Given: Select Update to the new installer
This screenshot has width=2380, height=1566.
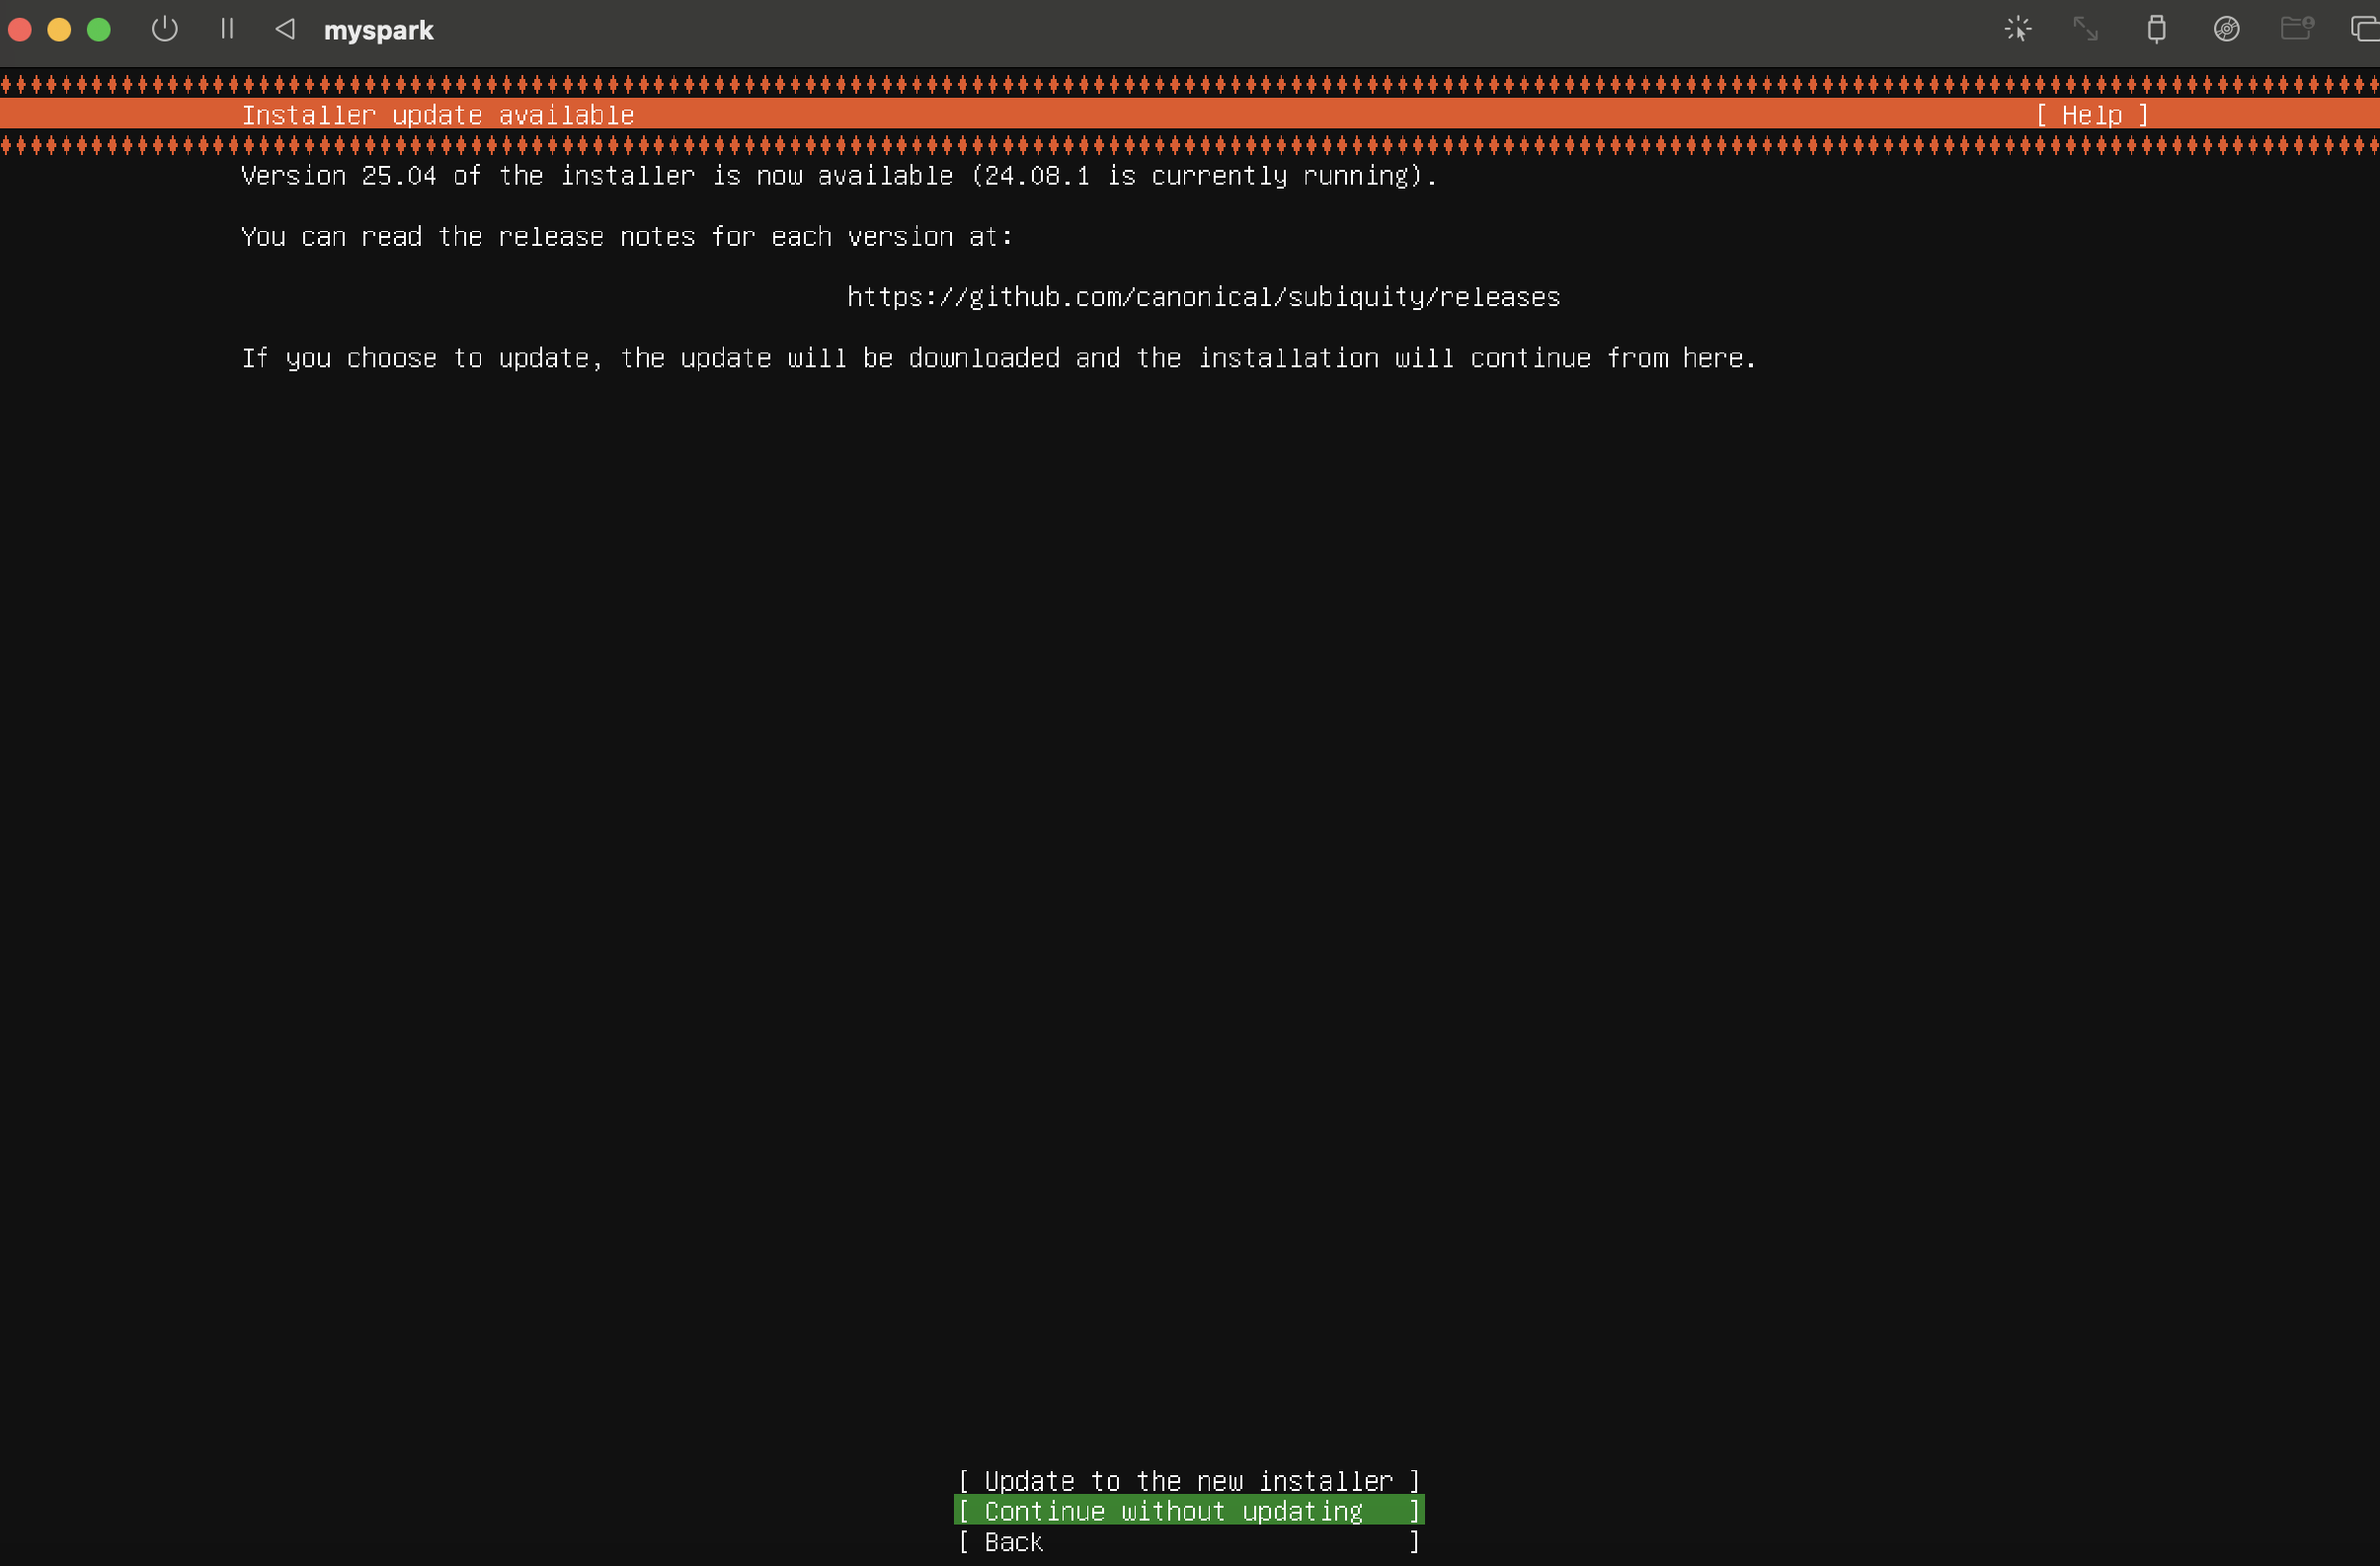Looking at the screenshot, I should point(1188,1481).
